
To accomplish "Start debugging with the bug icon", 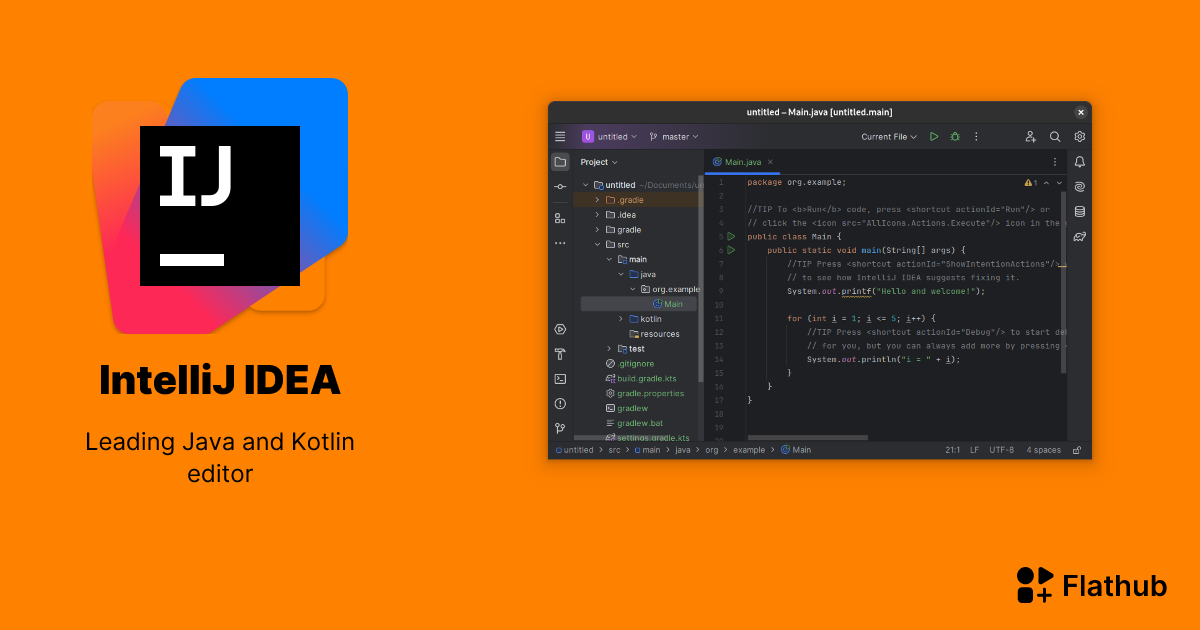I will 955,136.
